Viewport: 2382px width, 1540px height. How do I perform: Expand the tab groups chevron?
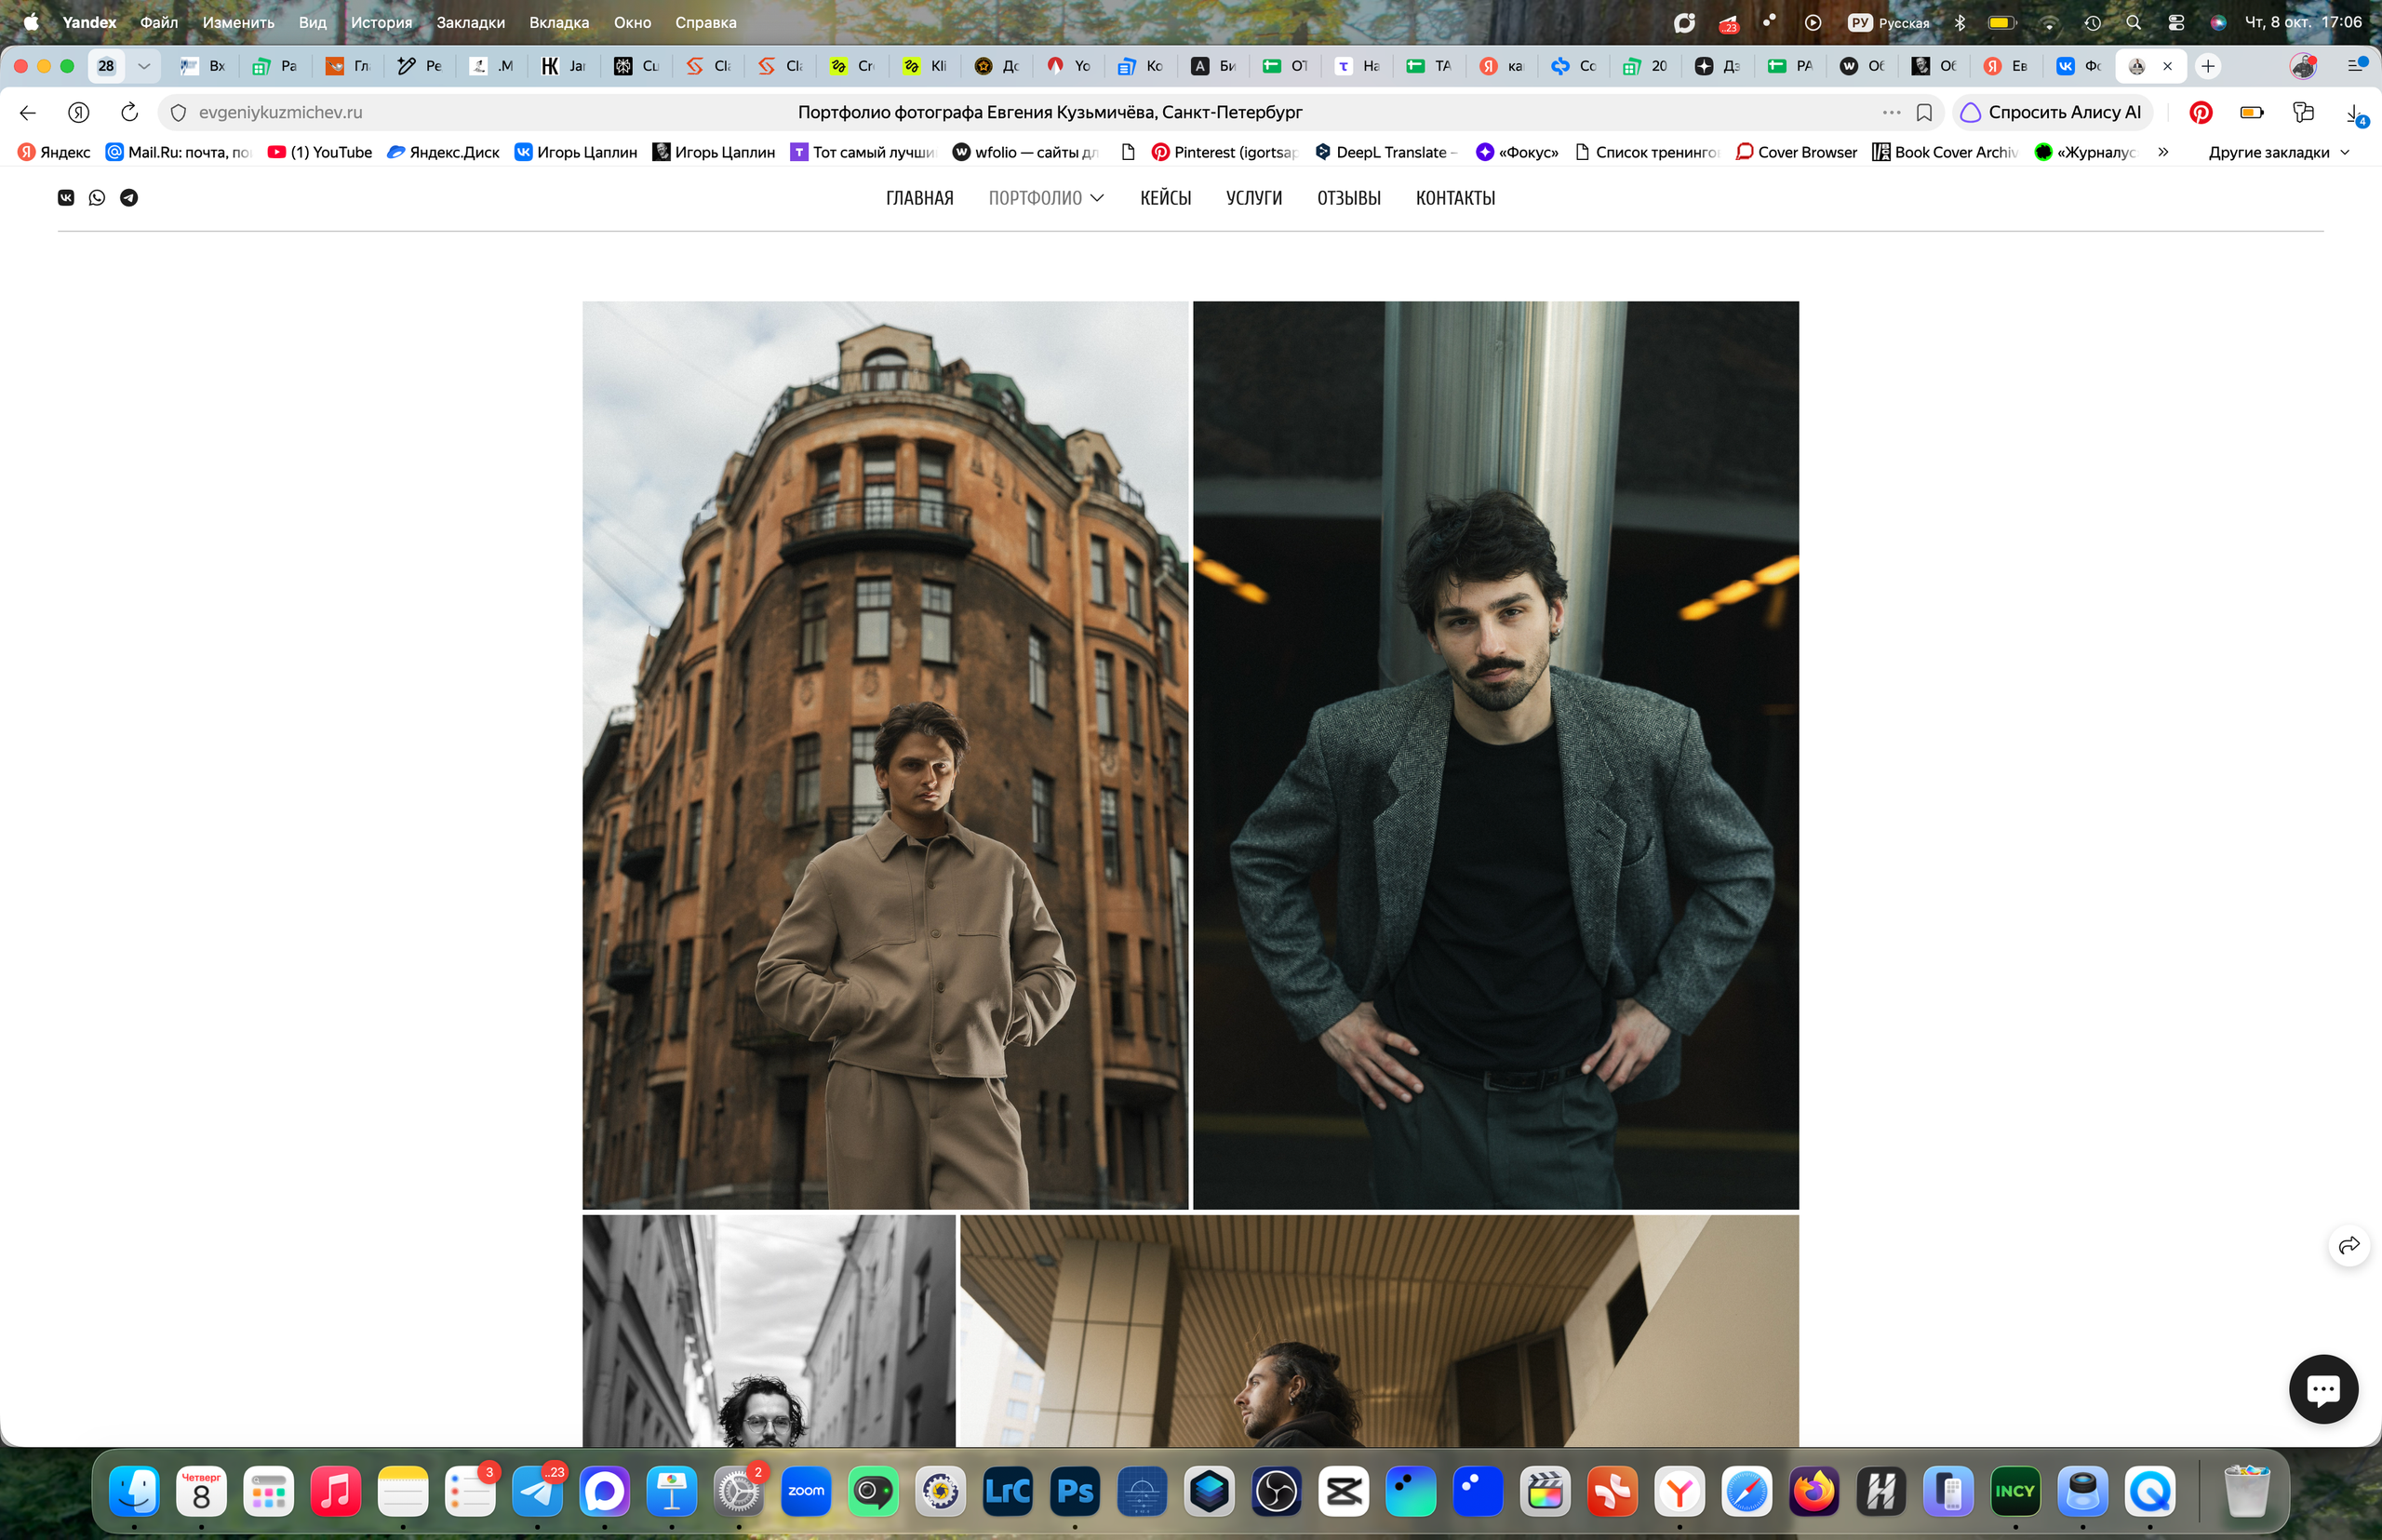click(144, 66)
